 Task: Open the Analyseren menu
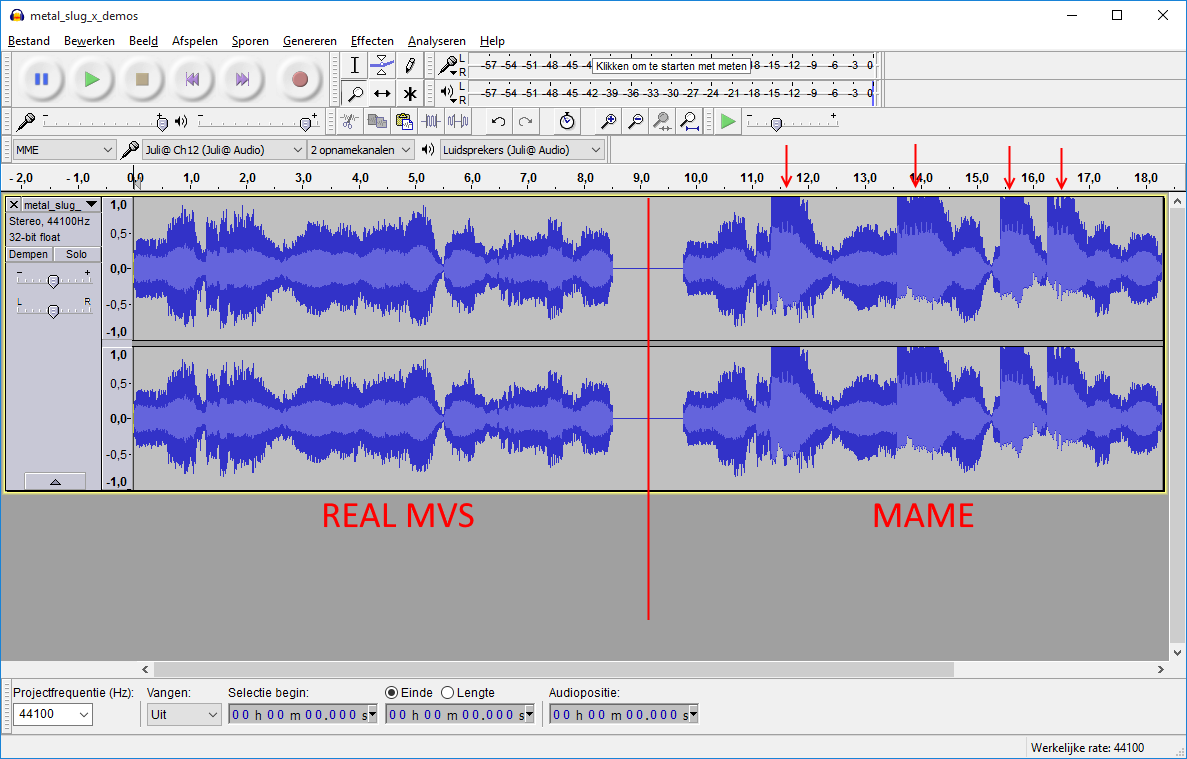[436, 41]
